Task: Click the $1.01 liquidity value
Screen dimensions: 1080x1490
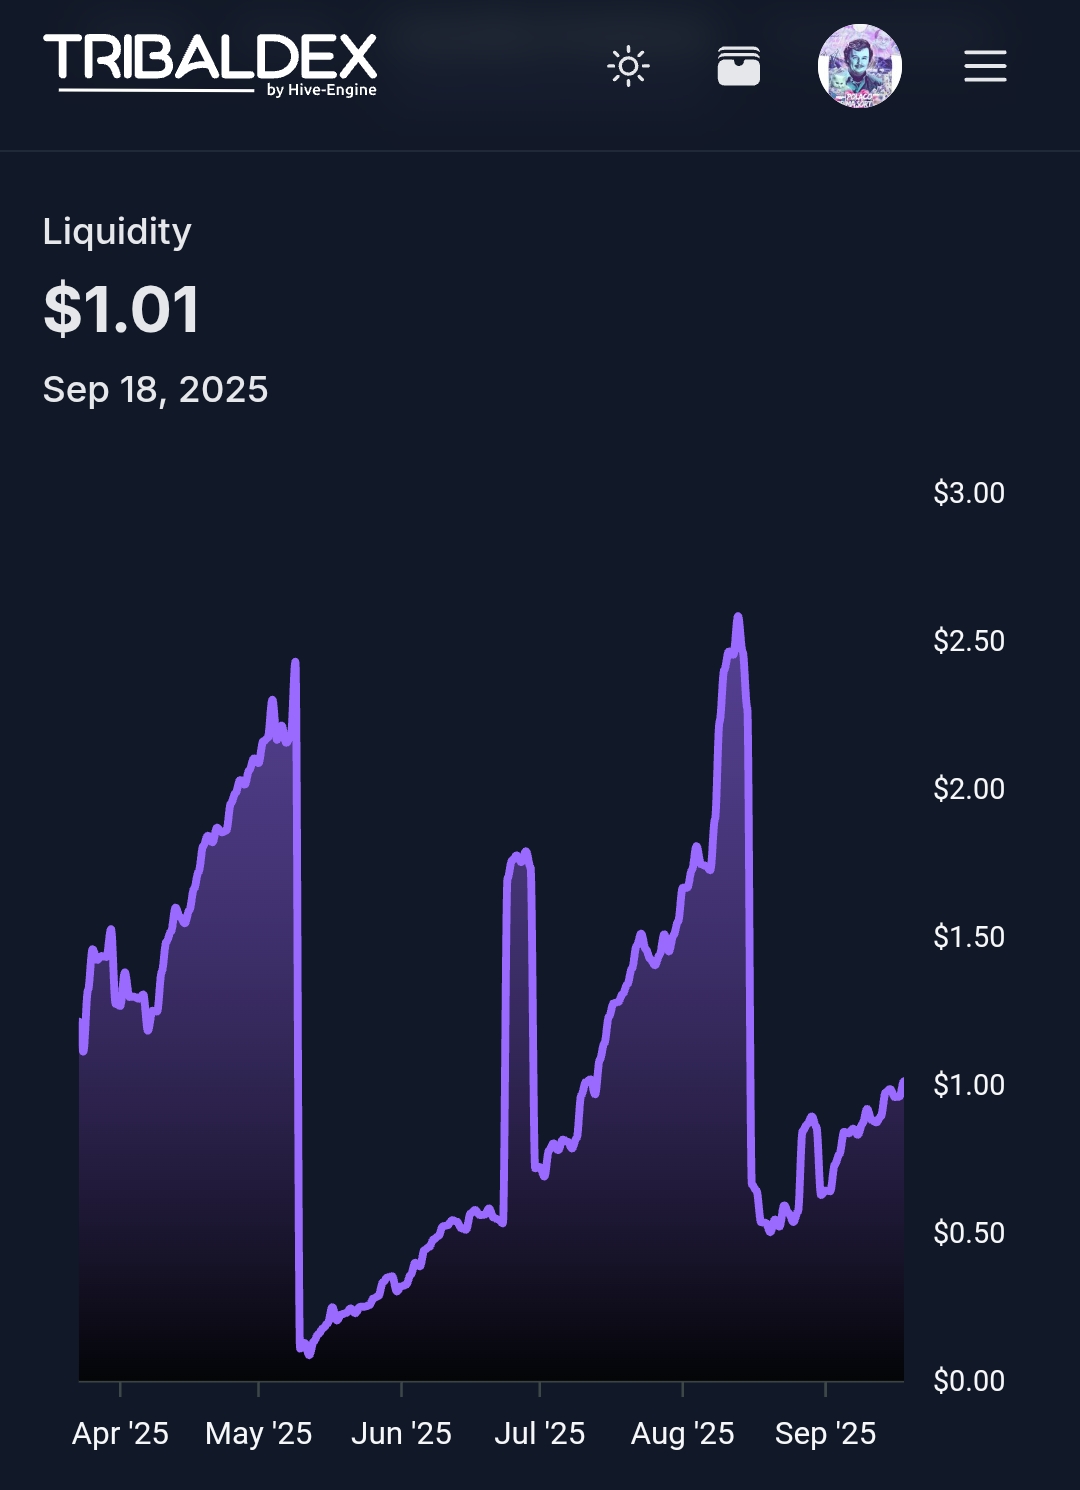Action: click(x=121, y=309)
